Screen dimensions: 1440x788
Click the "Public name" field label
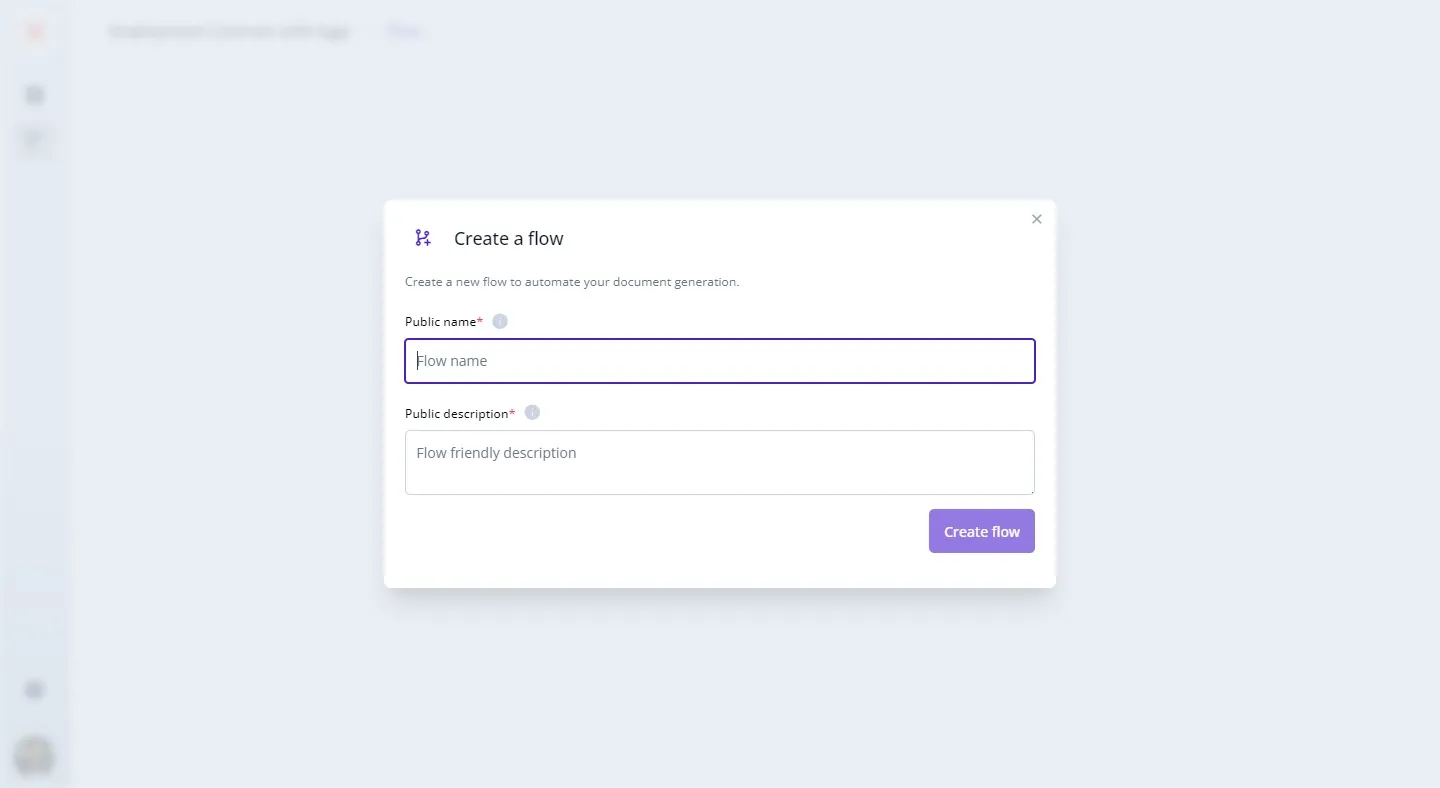440,321
